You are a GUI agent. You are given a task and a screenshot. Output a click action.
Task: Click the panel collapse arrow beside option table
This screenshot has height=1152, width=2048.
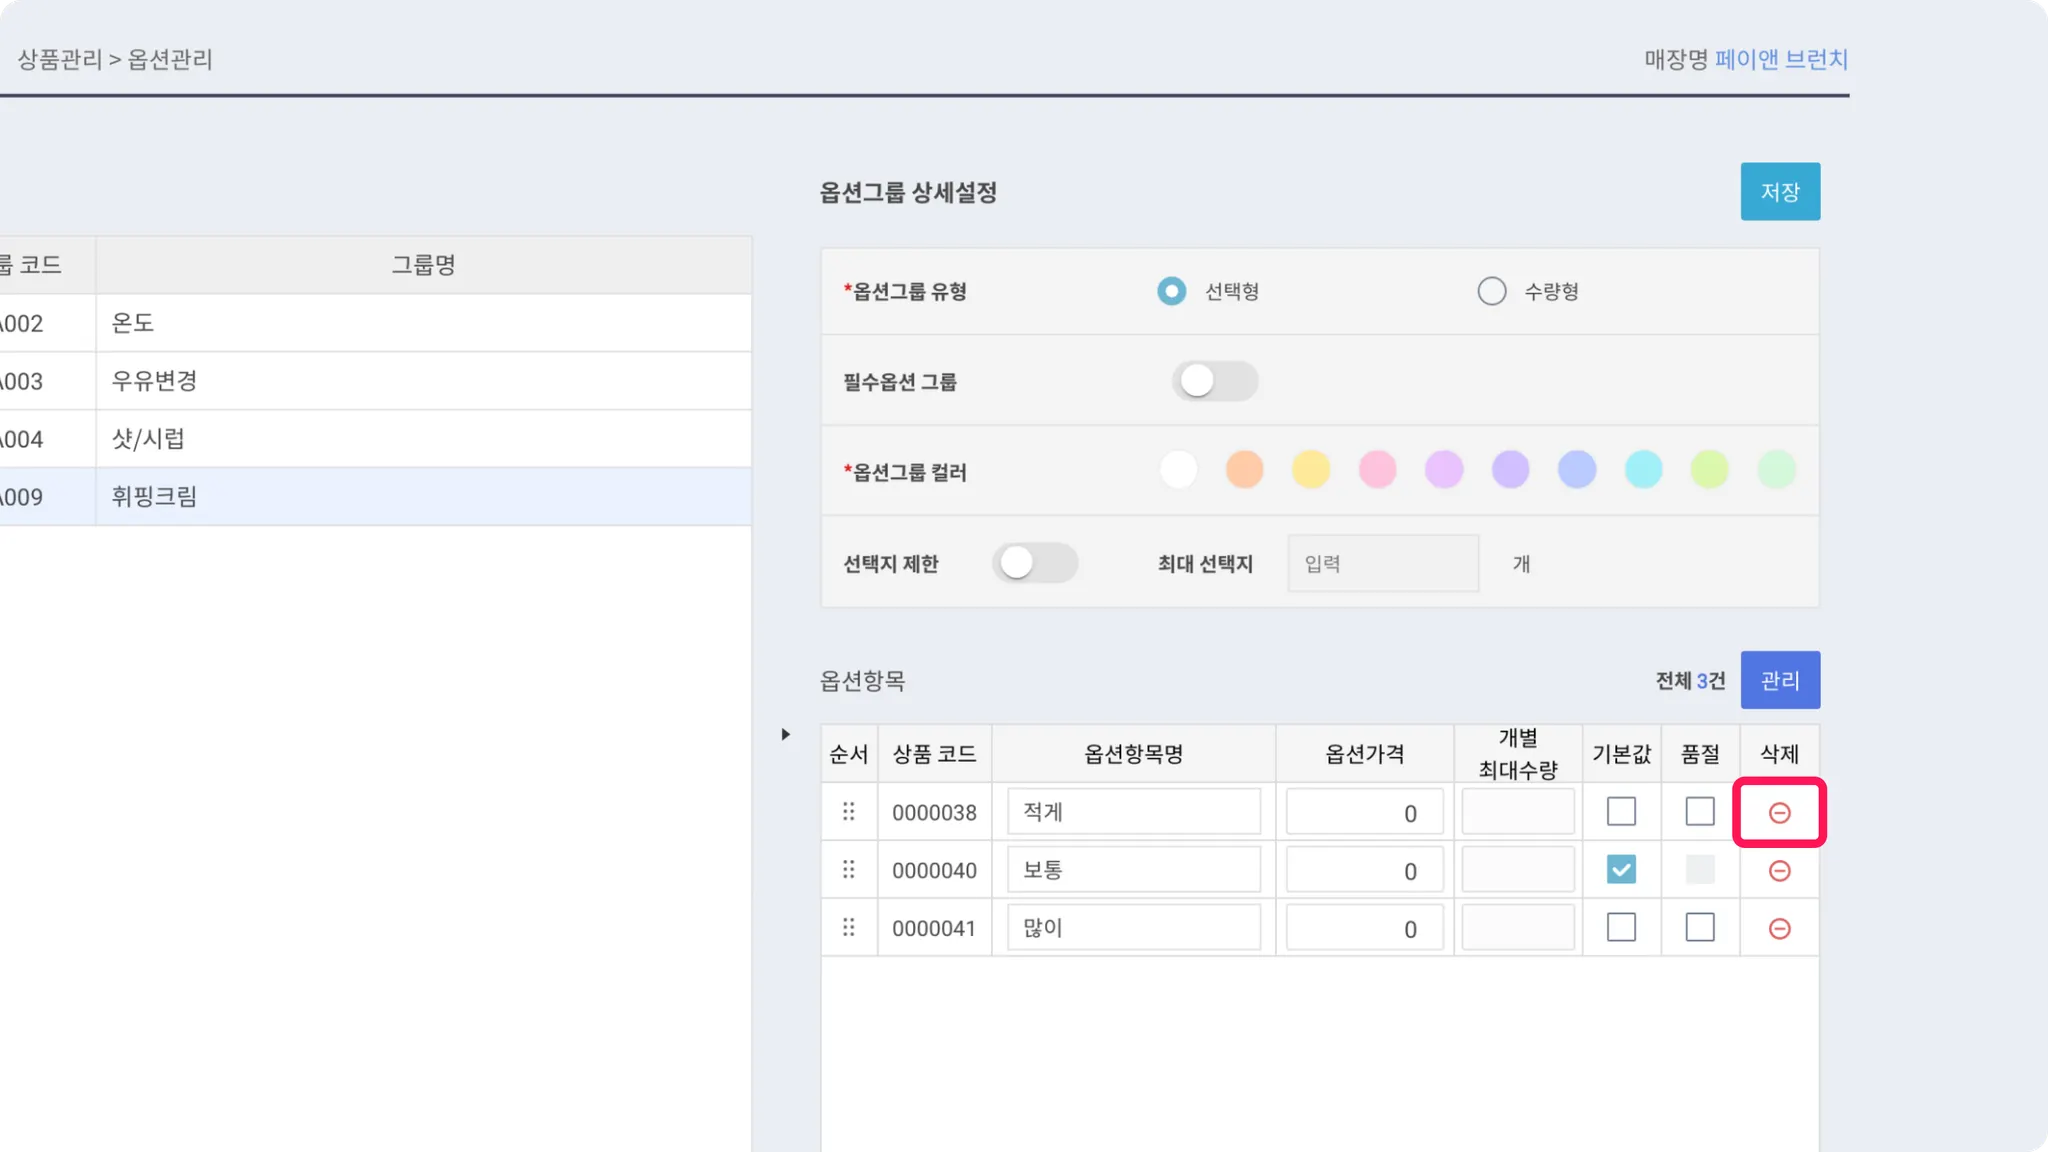786,734
